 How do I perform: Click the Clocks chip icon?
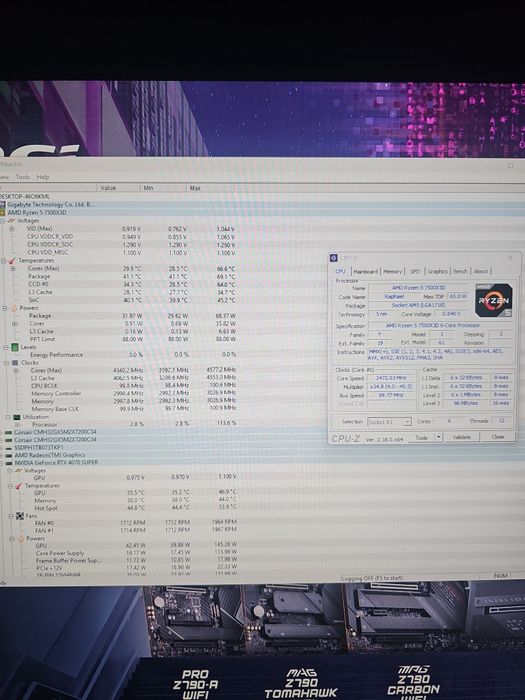15,362
